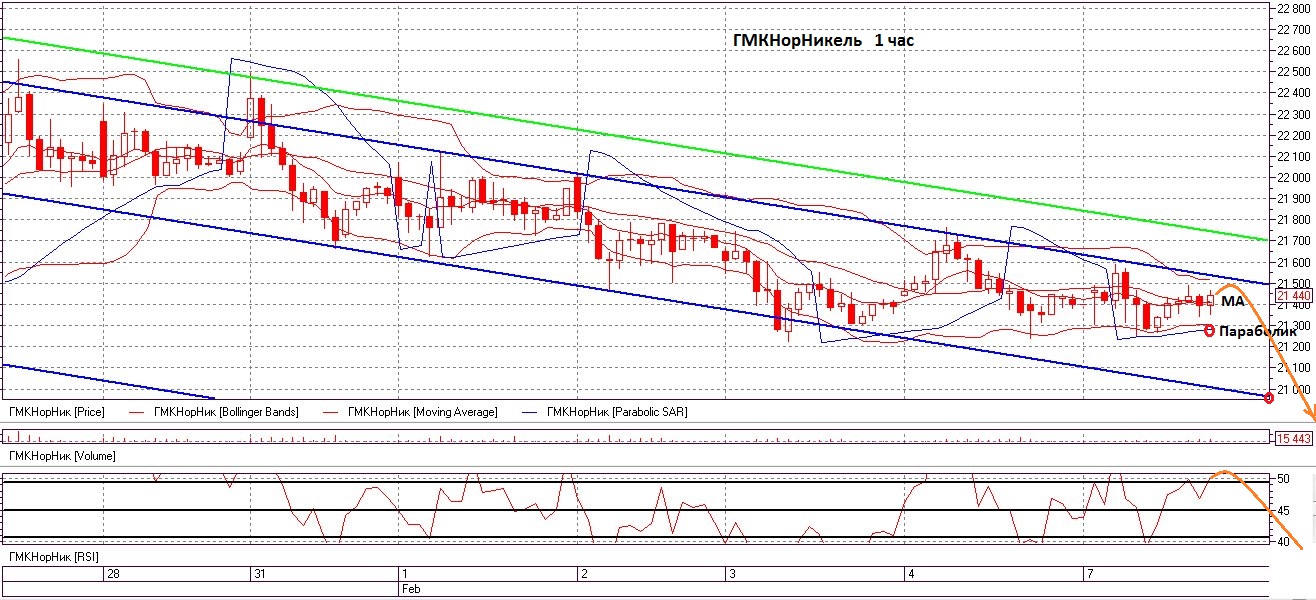Click the blue Parabolic SAR legend line swatch
Image resolution: width=1316 pixels, height=600 pixels.
[530, 412]
